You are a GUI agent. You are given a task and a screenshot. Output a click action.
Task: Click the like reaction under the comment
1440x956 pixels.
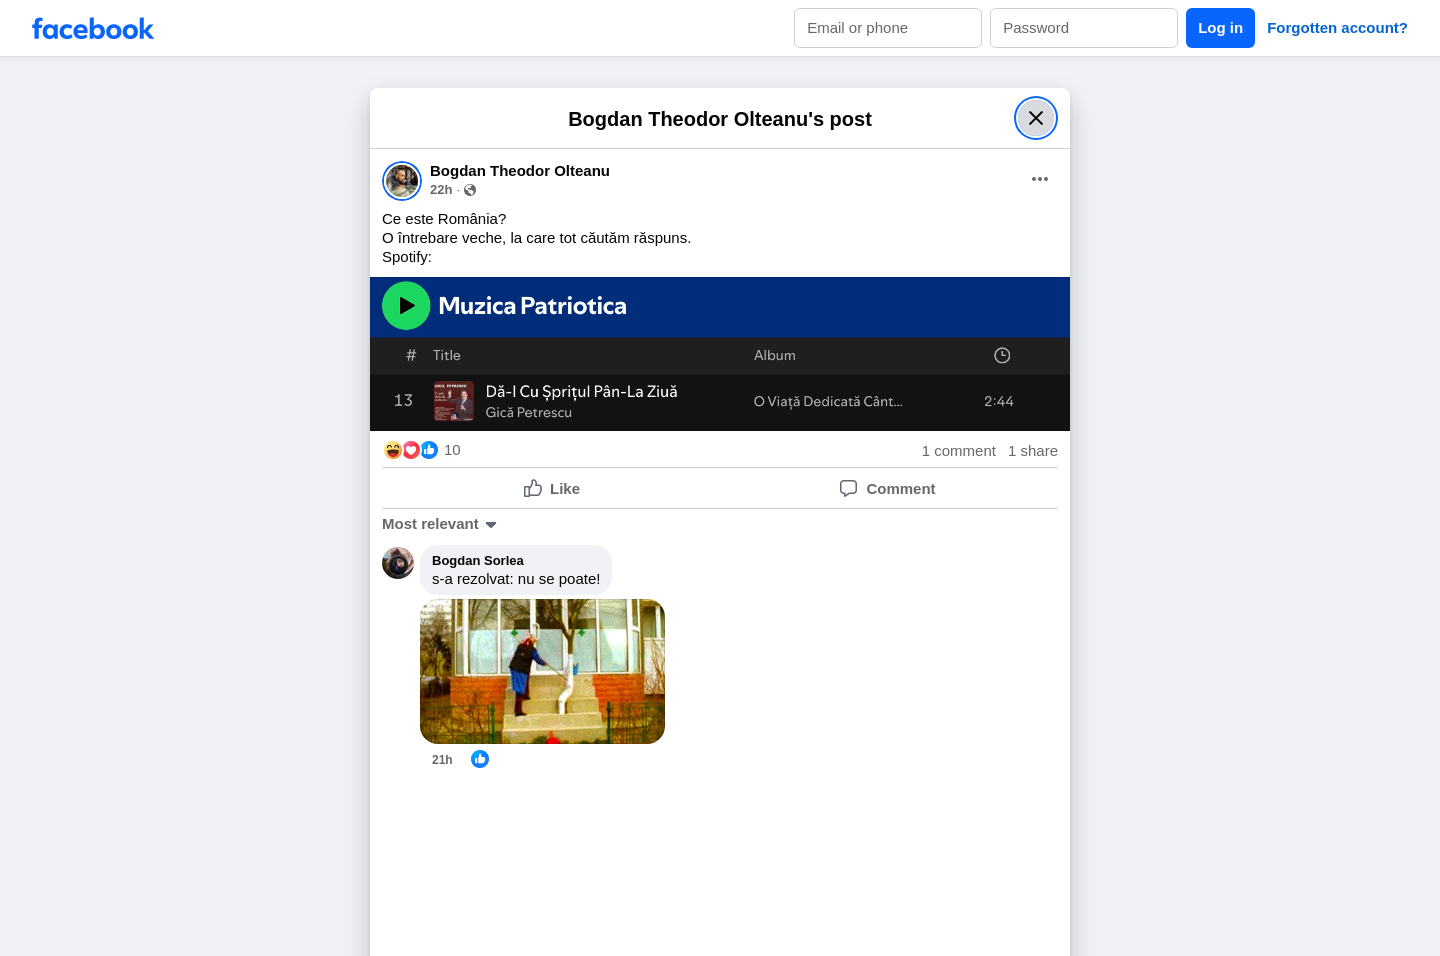pos(480,759)
